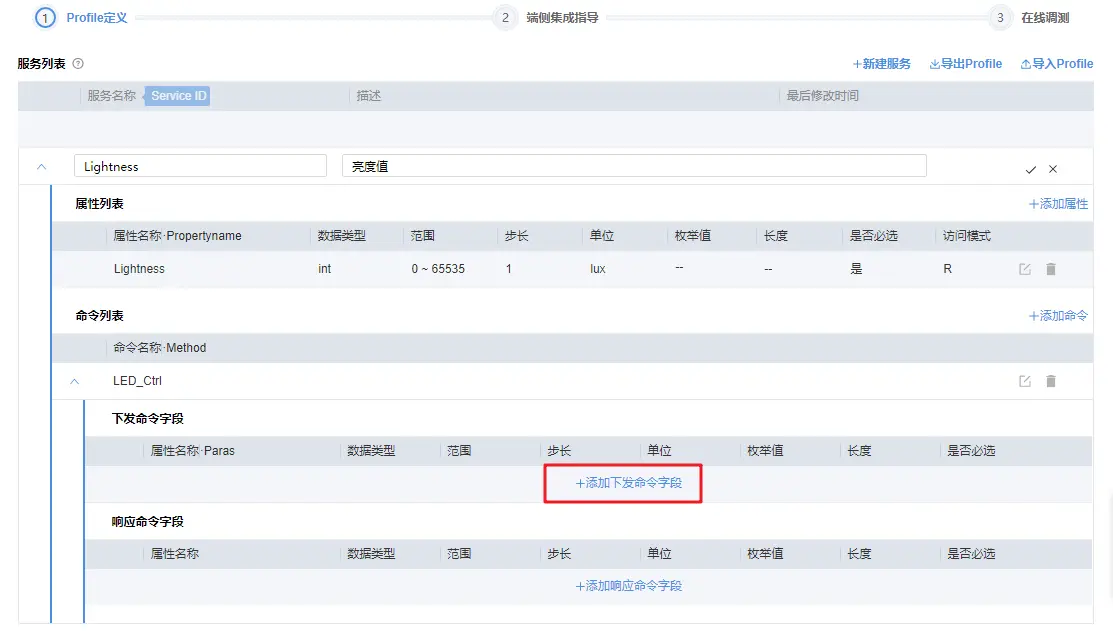The width and height of the screenshot is (1113, 635).
Task: Click the 描述 column header
Action: click(369, 96)
